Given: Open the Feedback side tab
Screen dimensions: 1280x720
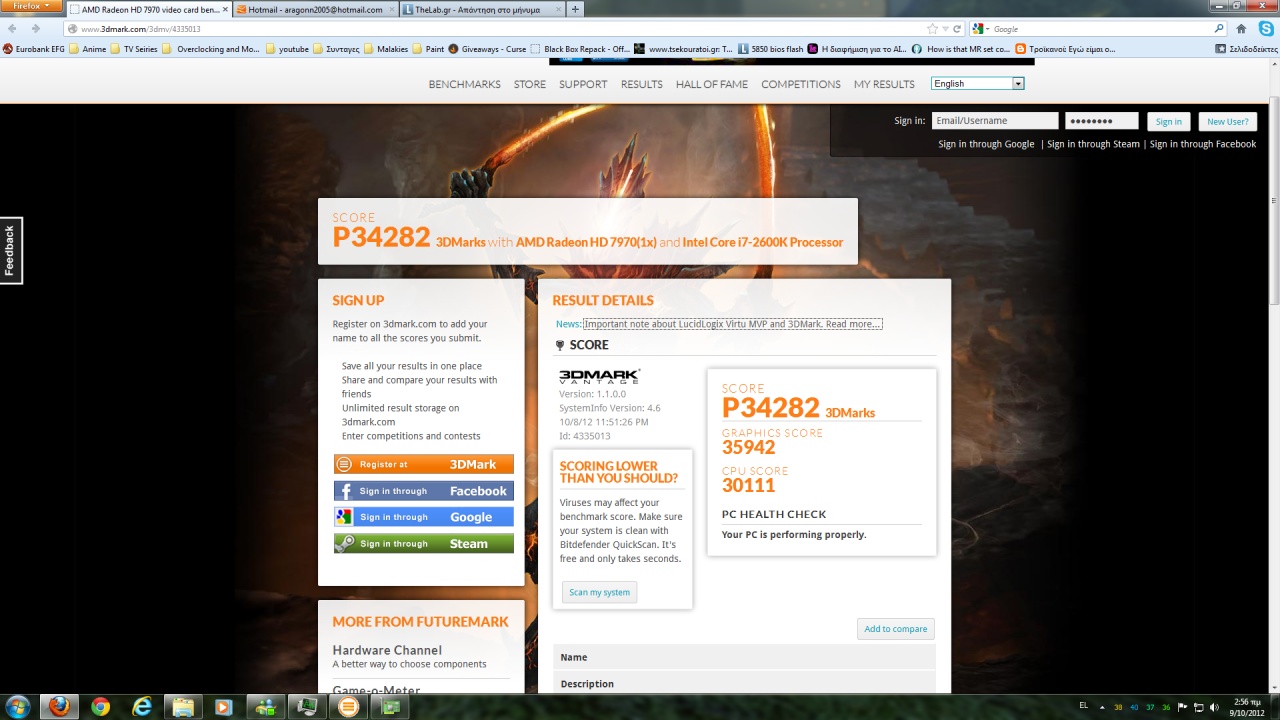Looking at the screenshot, I should 11,250.
